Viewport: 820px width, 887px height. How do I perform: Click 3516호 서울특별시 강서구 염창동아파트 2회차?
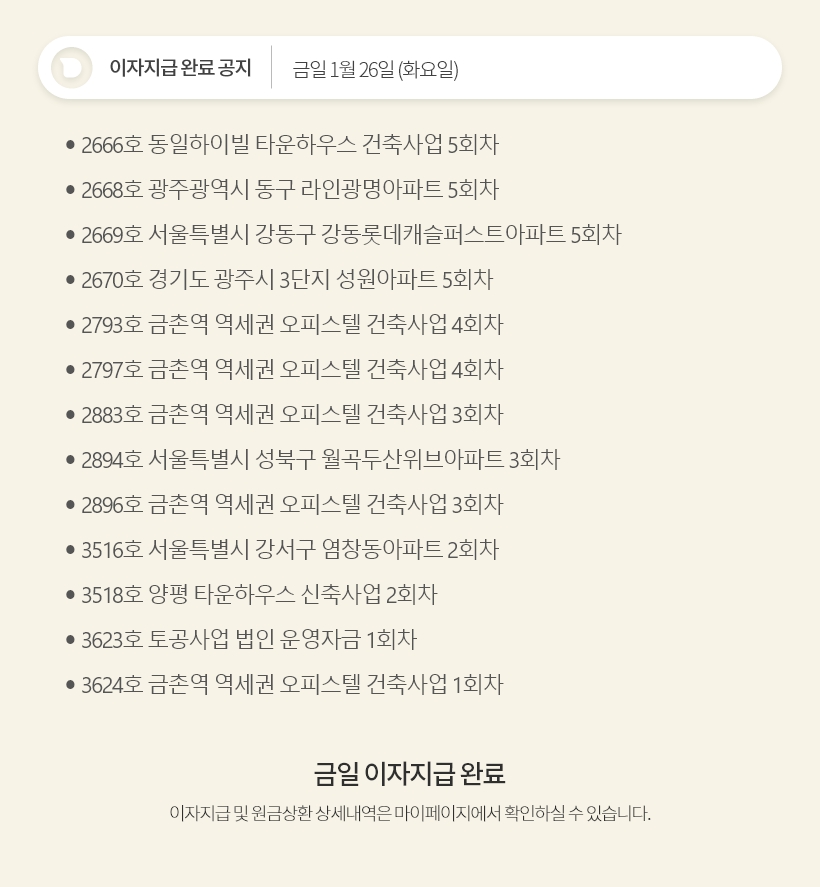[290, 550]
